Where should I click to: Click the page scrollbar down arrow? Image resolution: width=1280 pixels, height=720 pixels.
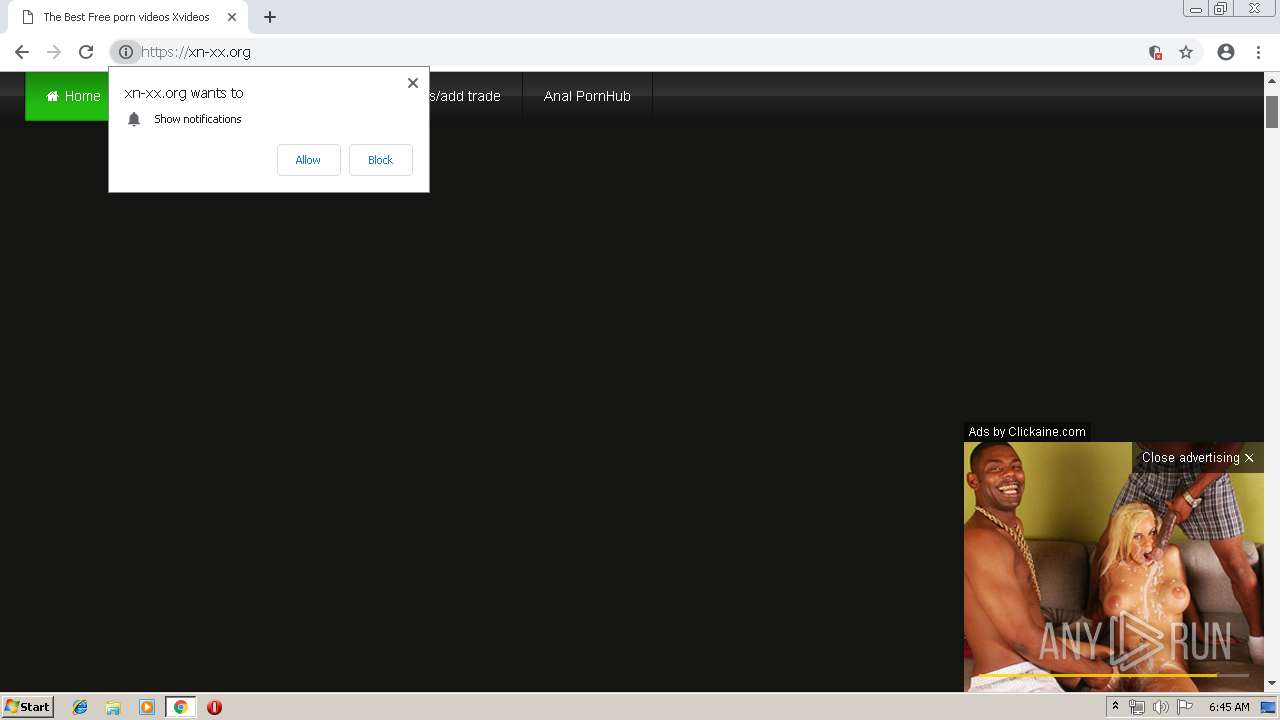[1272, 683]
